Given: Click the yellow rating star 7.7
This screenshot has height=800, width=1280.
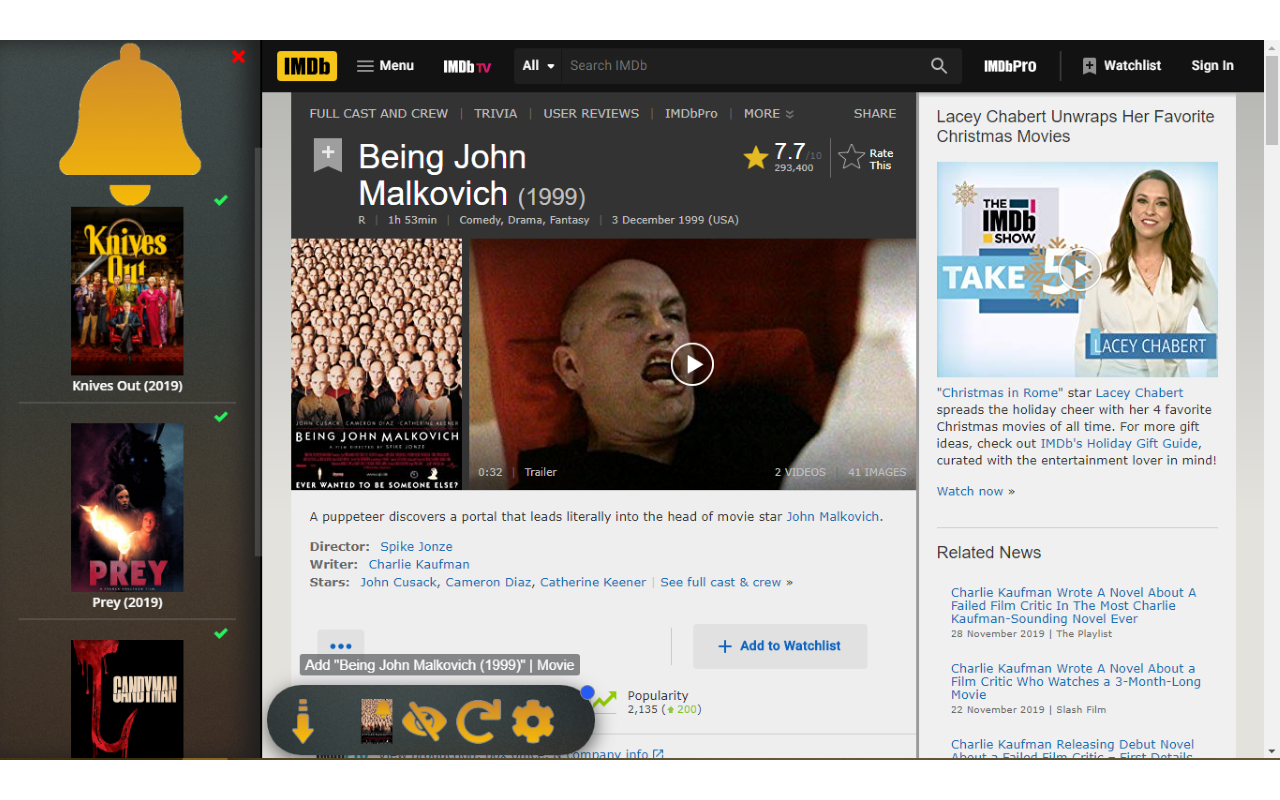Looking at the screenshot, I should point(756,157).
